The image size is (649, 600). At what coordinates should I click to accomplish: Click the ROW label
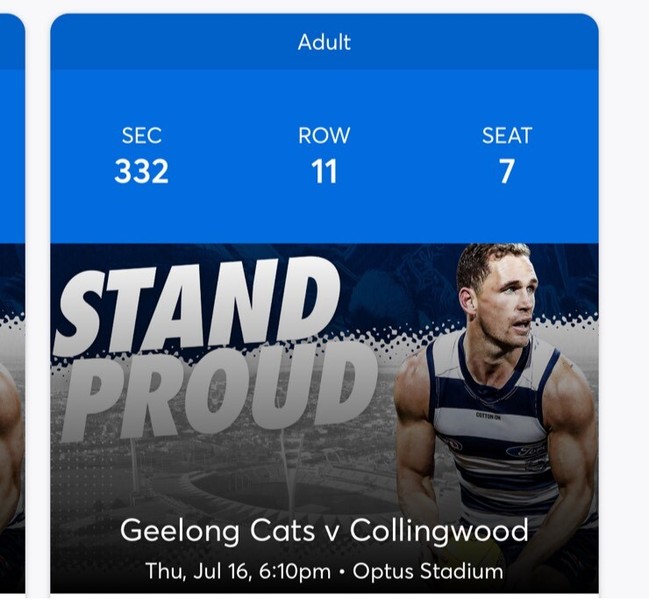point(324,136)
